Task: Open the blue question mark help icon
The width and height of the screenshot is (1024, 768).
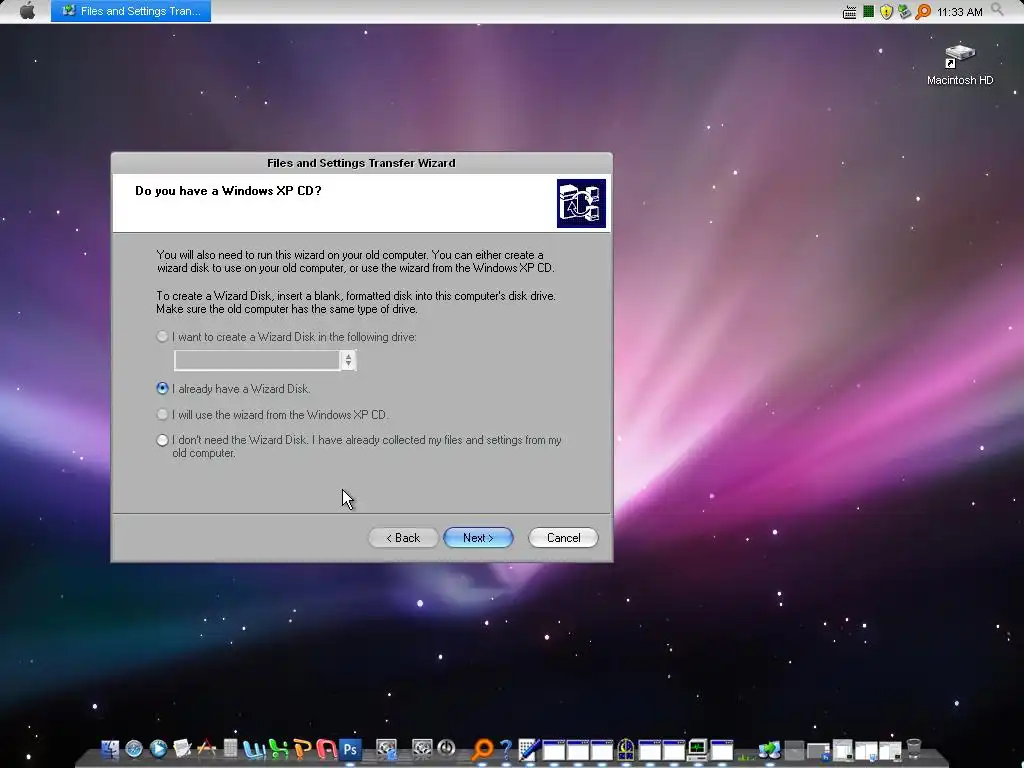Action: (x=505, y=749)
